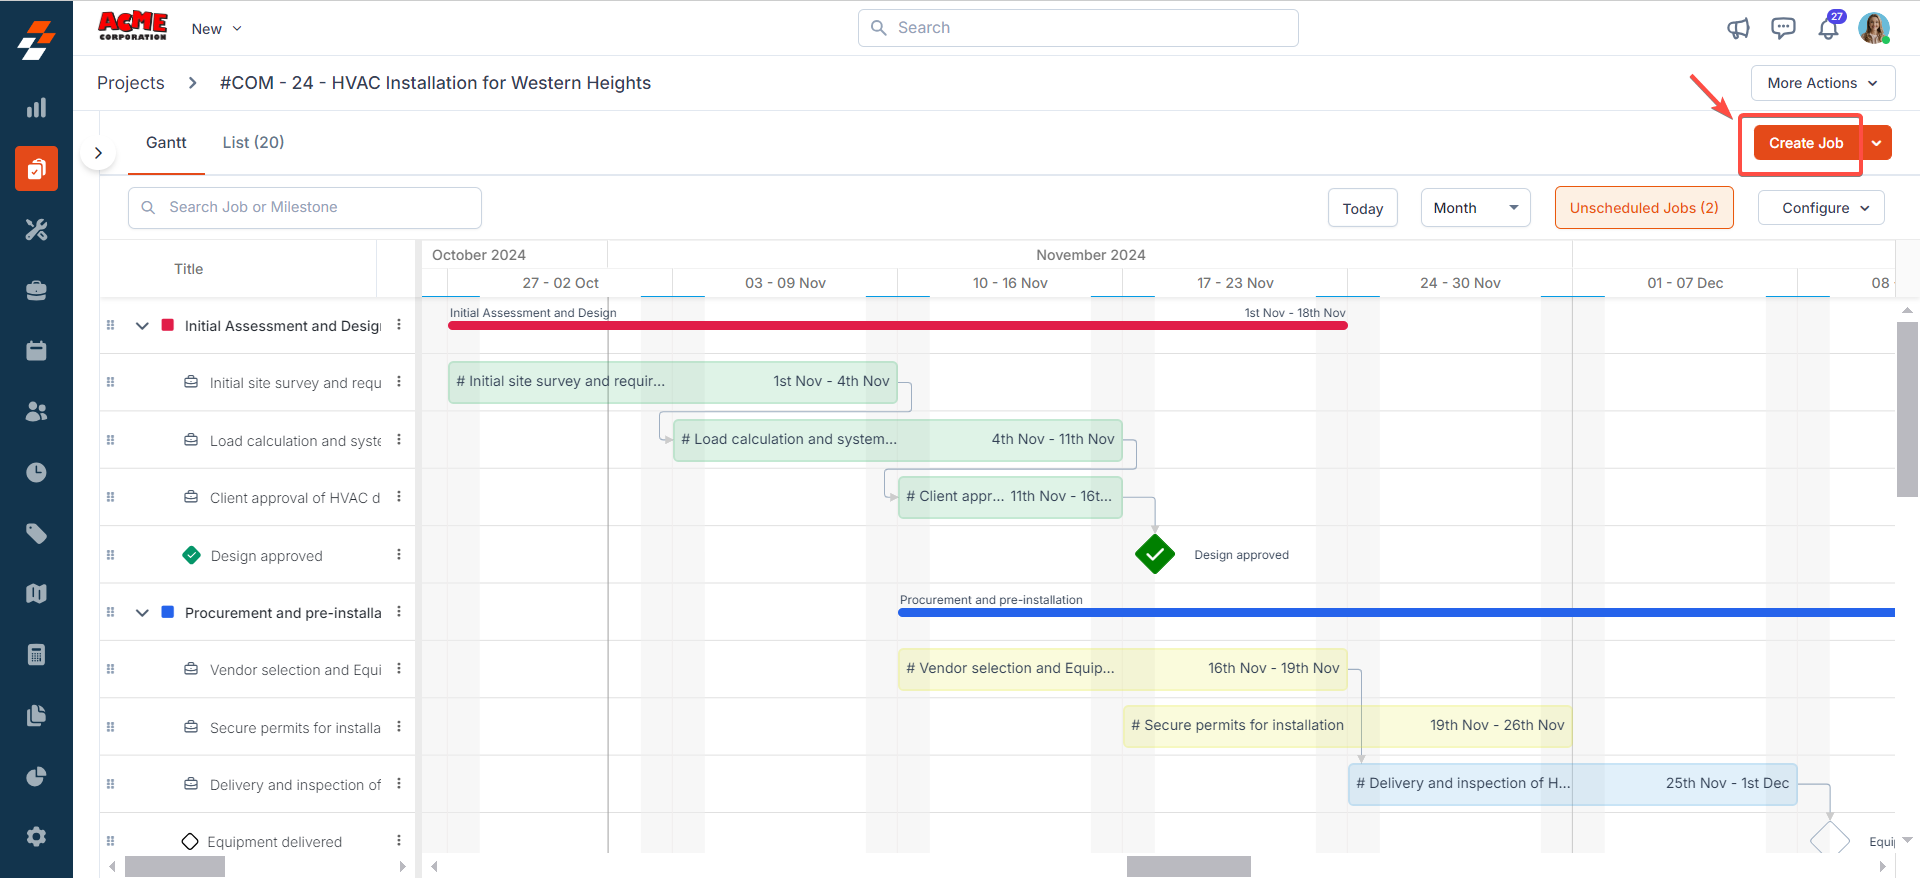Click the Gantt vertical scrollbar thumb
The height and width of the screenshot is (878, 1920).
[x=1907, y=409]
